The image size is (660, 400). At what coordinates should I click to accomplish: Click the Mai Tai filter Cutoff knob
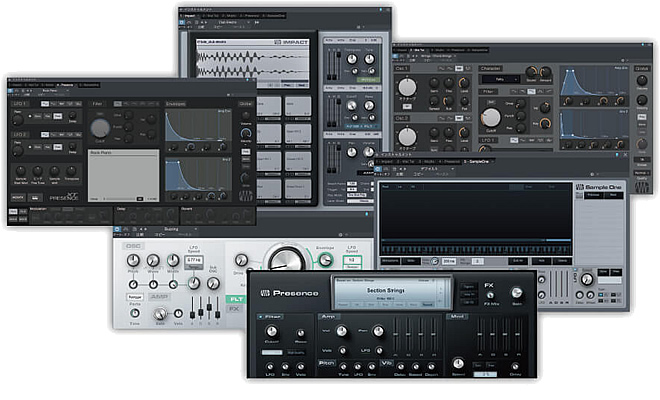tap(491, 118)
